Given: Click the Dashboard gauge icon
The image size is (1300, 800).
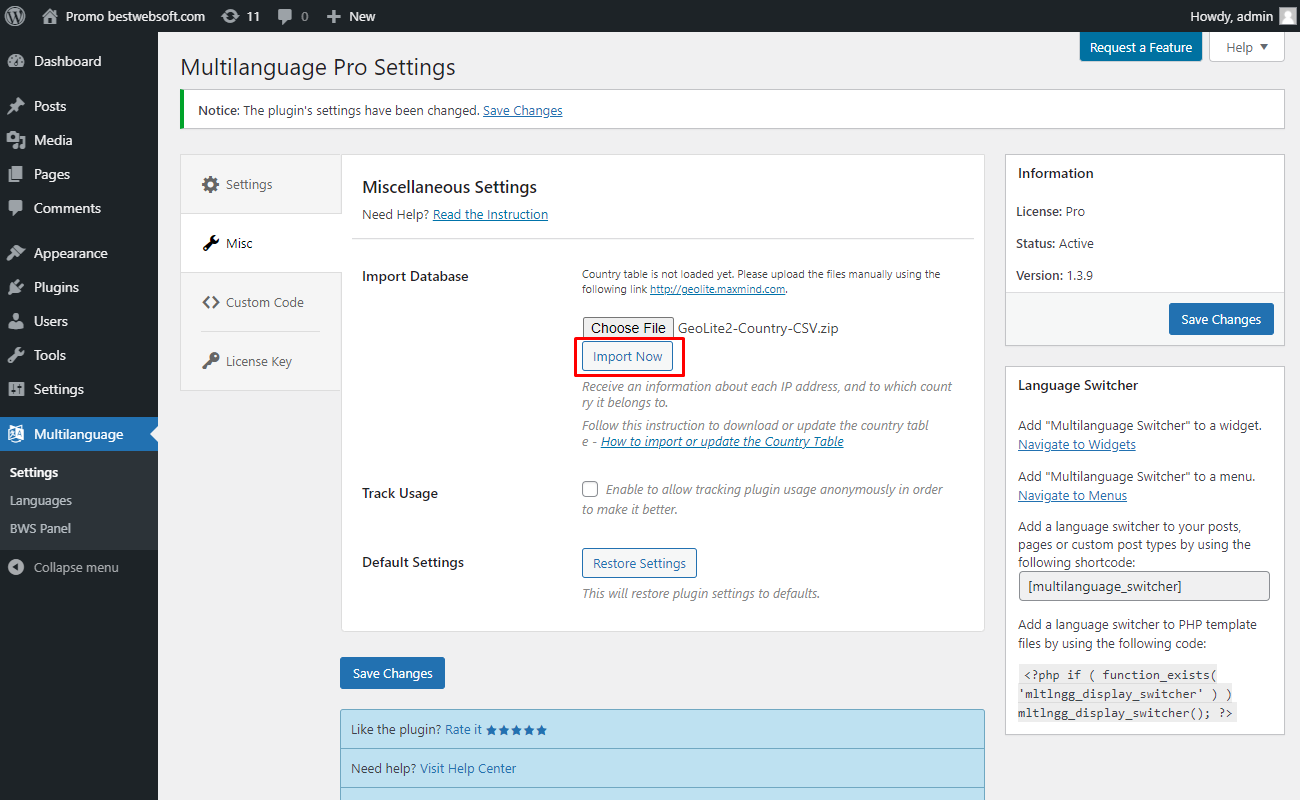Looking at the screenshot, I should (16, 61).
